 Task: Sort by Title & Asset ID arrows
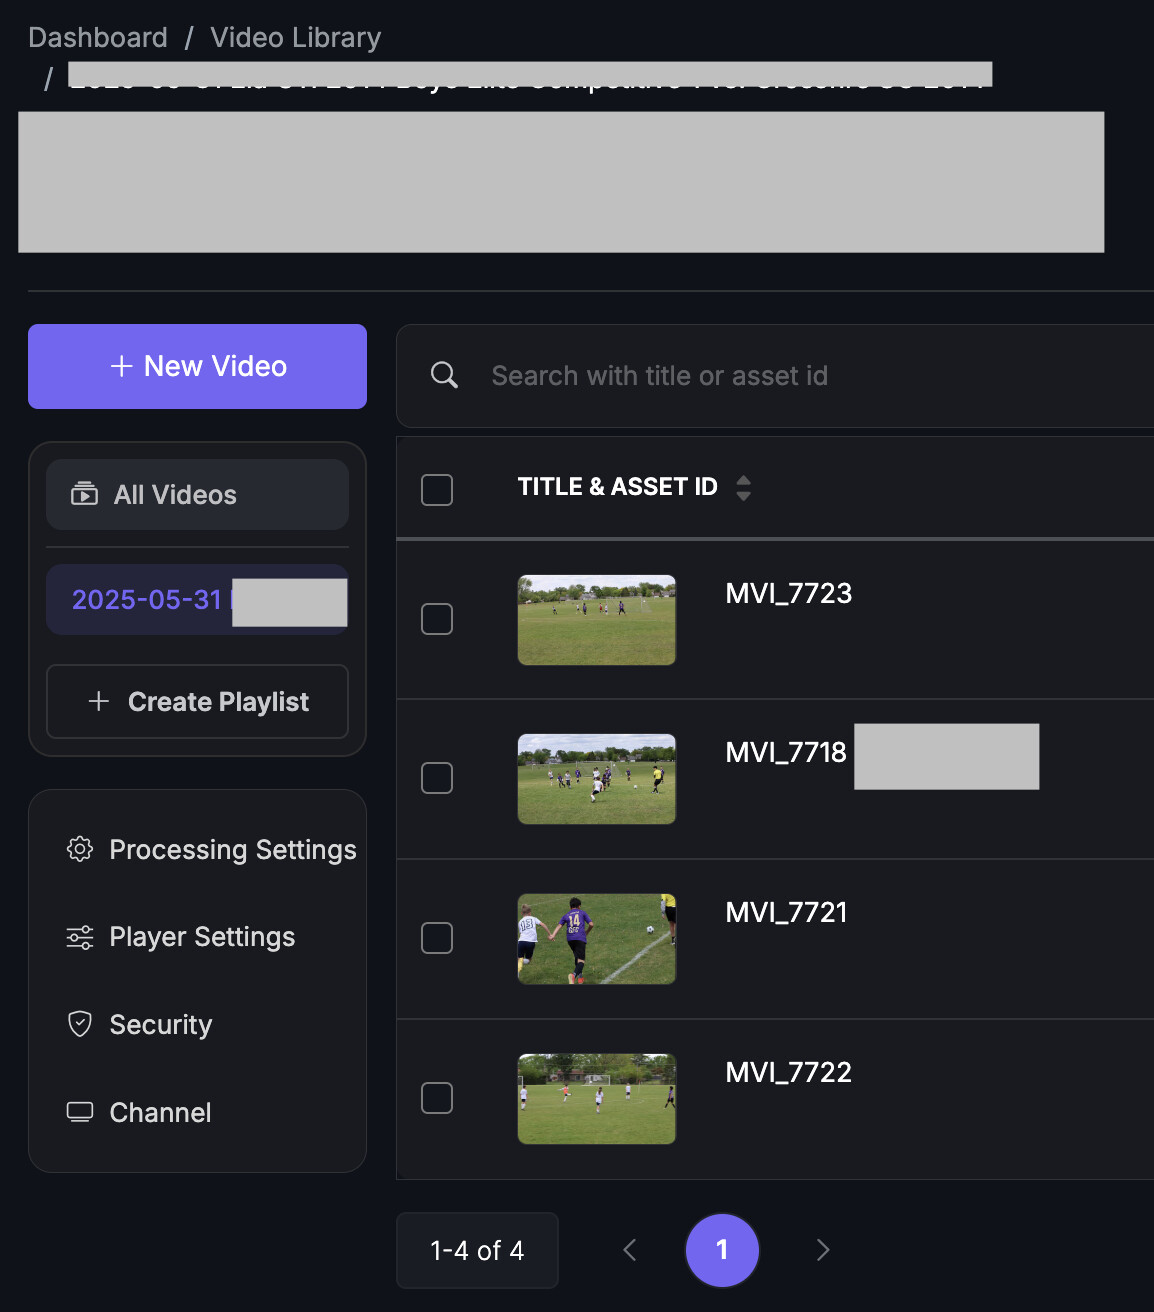coord(743,488)
